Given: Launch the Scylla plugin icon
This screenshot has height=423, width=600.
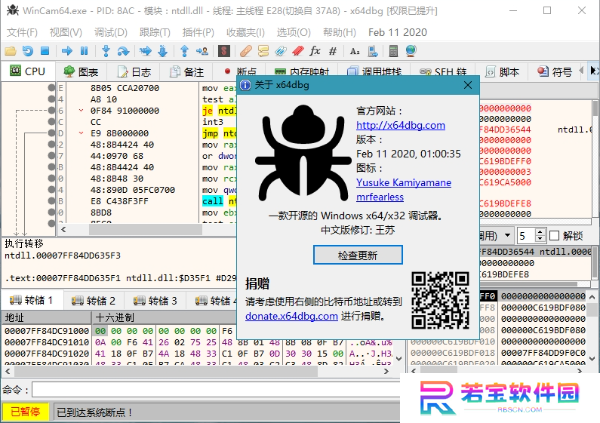Looking at the screenshot, I should [224, 51].
